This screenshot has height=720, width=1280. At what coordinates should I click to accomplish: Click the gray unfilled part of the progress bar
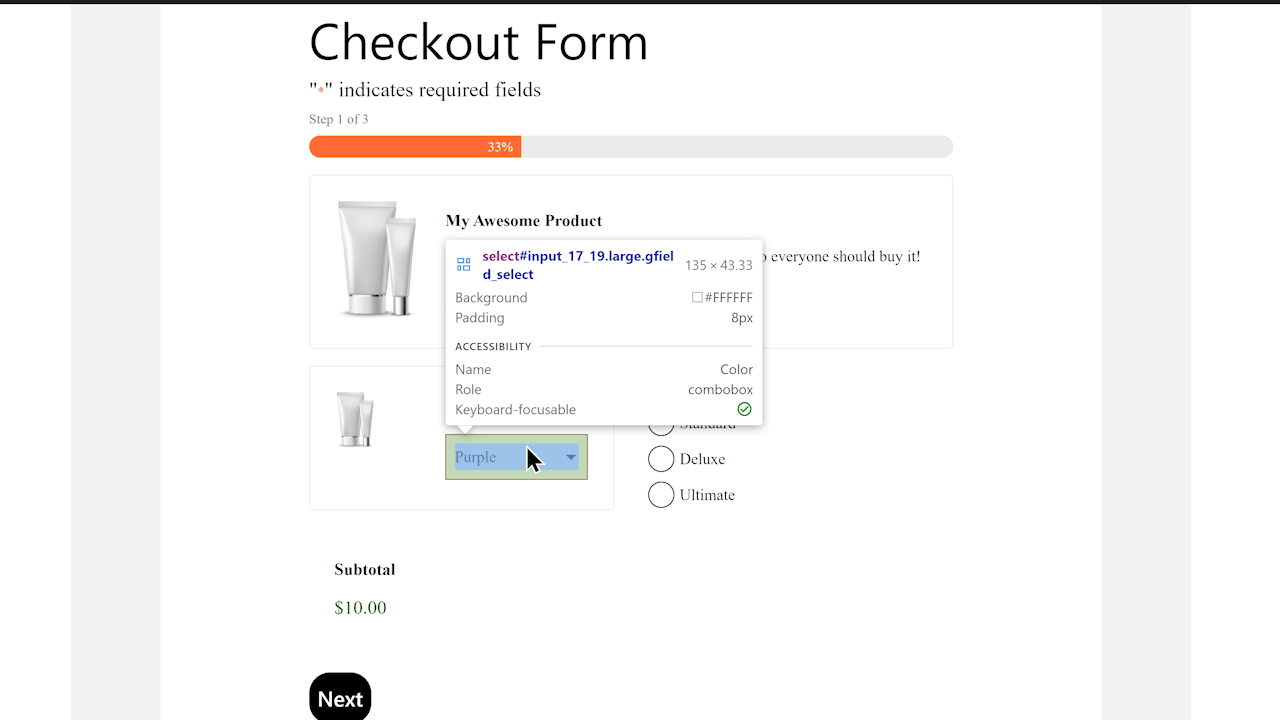(x=737, y=147)
